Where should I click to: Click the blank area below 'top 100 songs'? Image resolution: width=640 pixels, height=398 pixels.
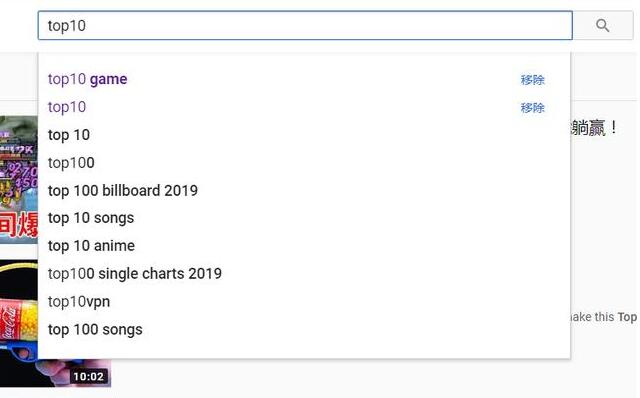(x=304, y=351)
